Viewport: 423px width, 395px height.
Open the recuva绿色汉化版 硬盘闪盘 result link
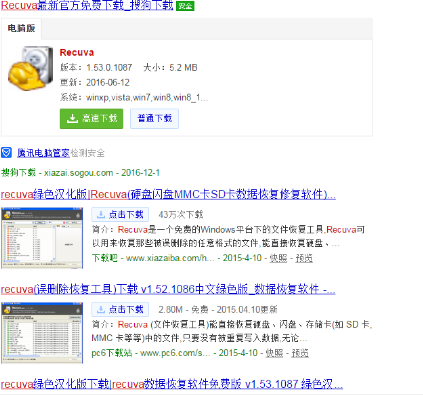pos(168,194)
